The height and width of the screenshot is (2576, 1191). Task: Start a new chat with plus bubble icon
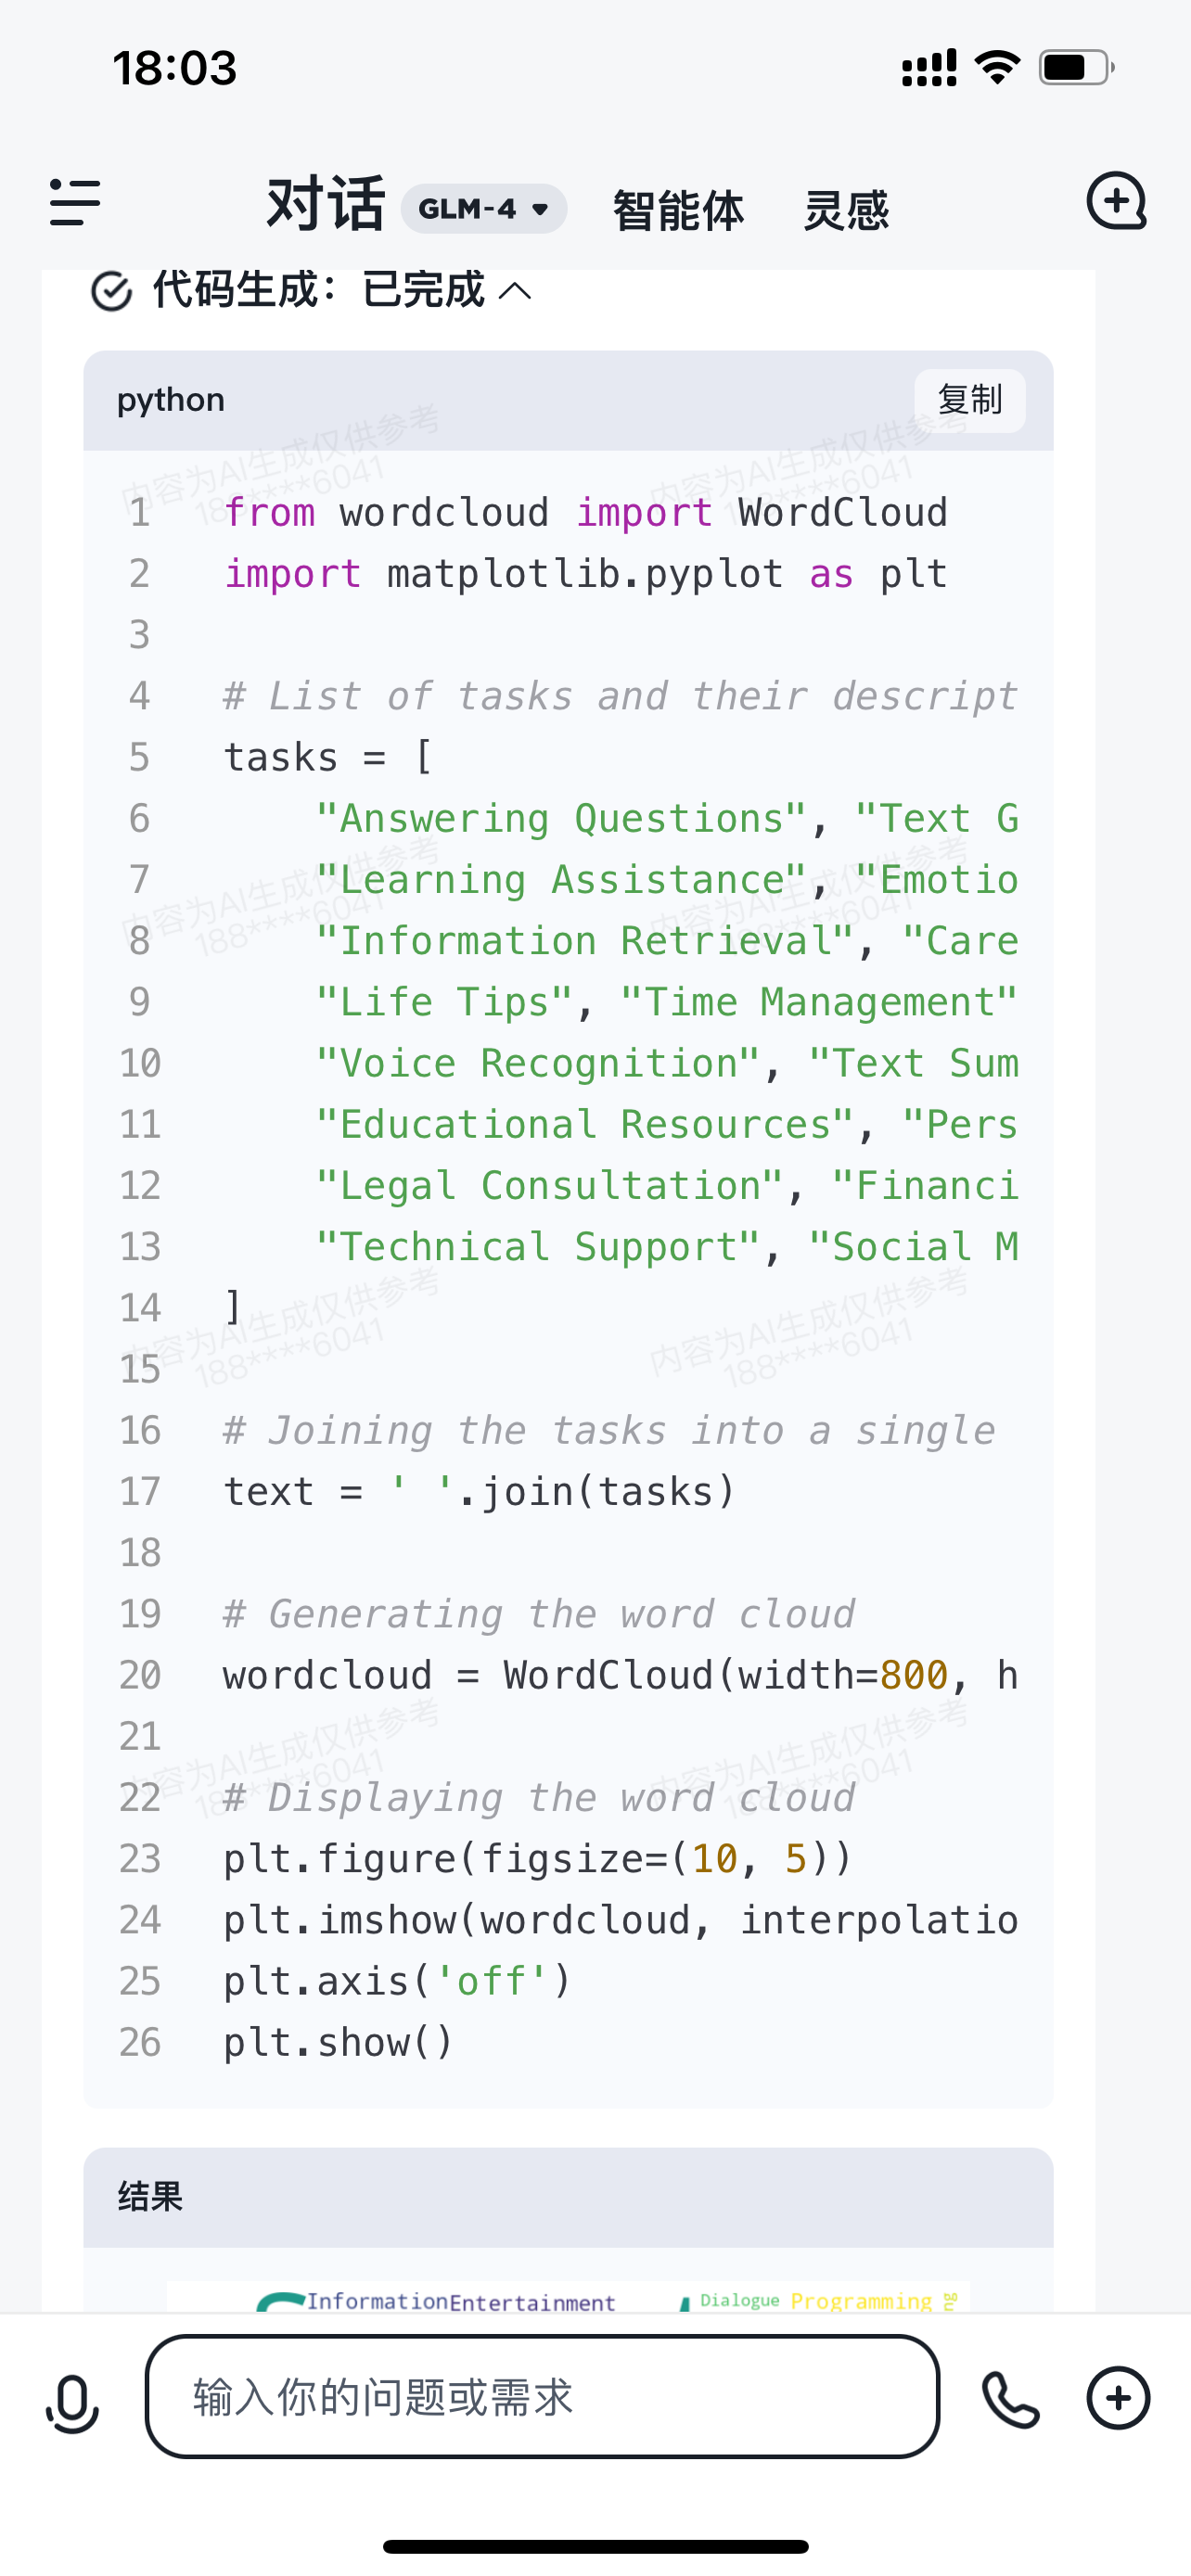pyautogui.click(x=1116, y=201)
